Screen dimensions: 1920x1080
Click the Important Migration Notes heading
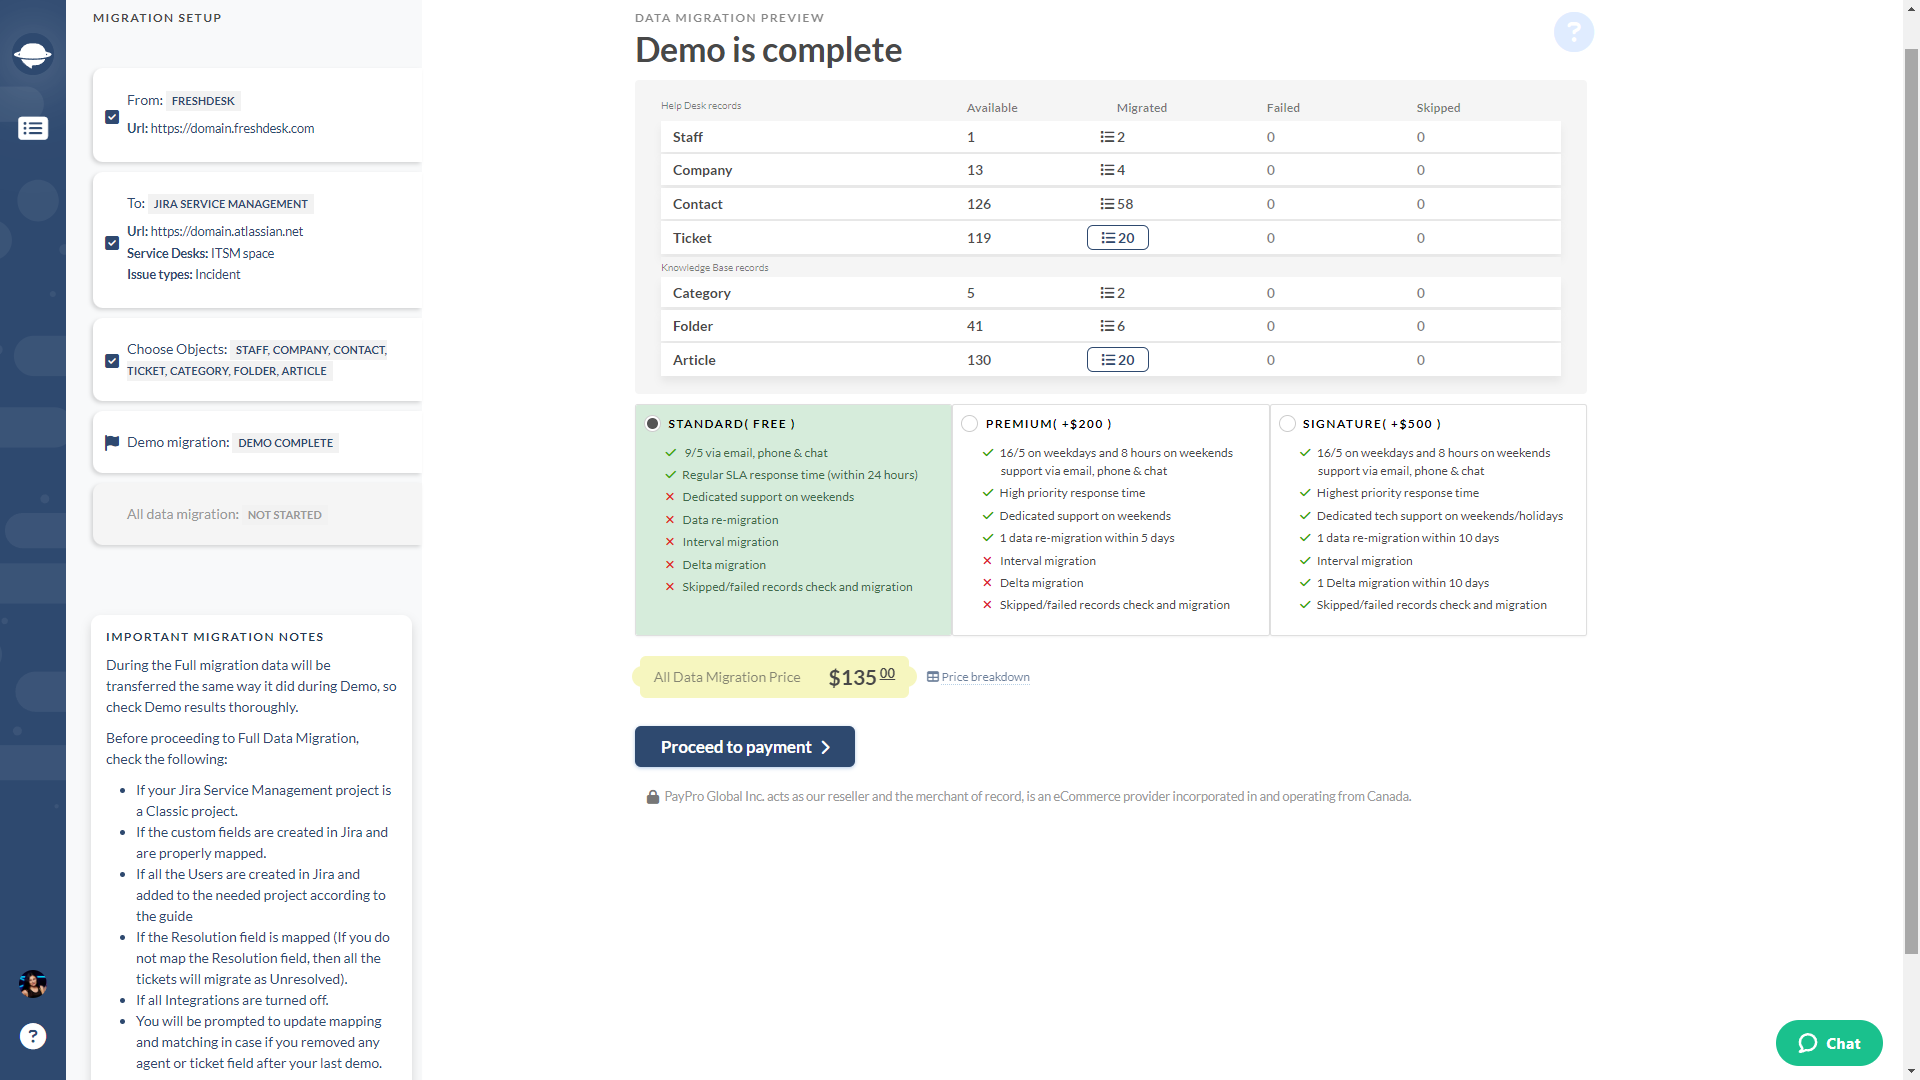[215, 637]
